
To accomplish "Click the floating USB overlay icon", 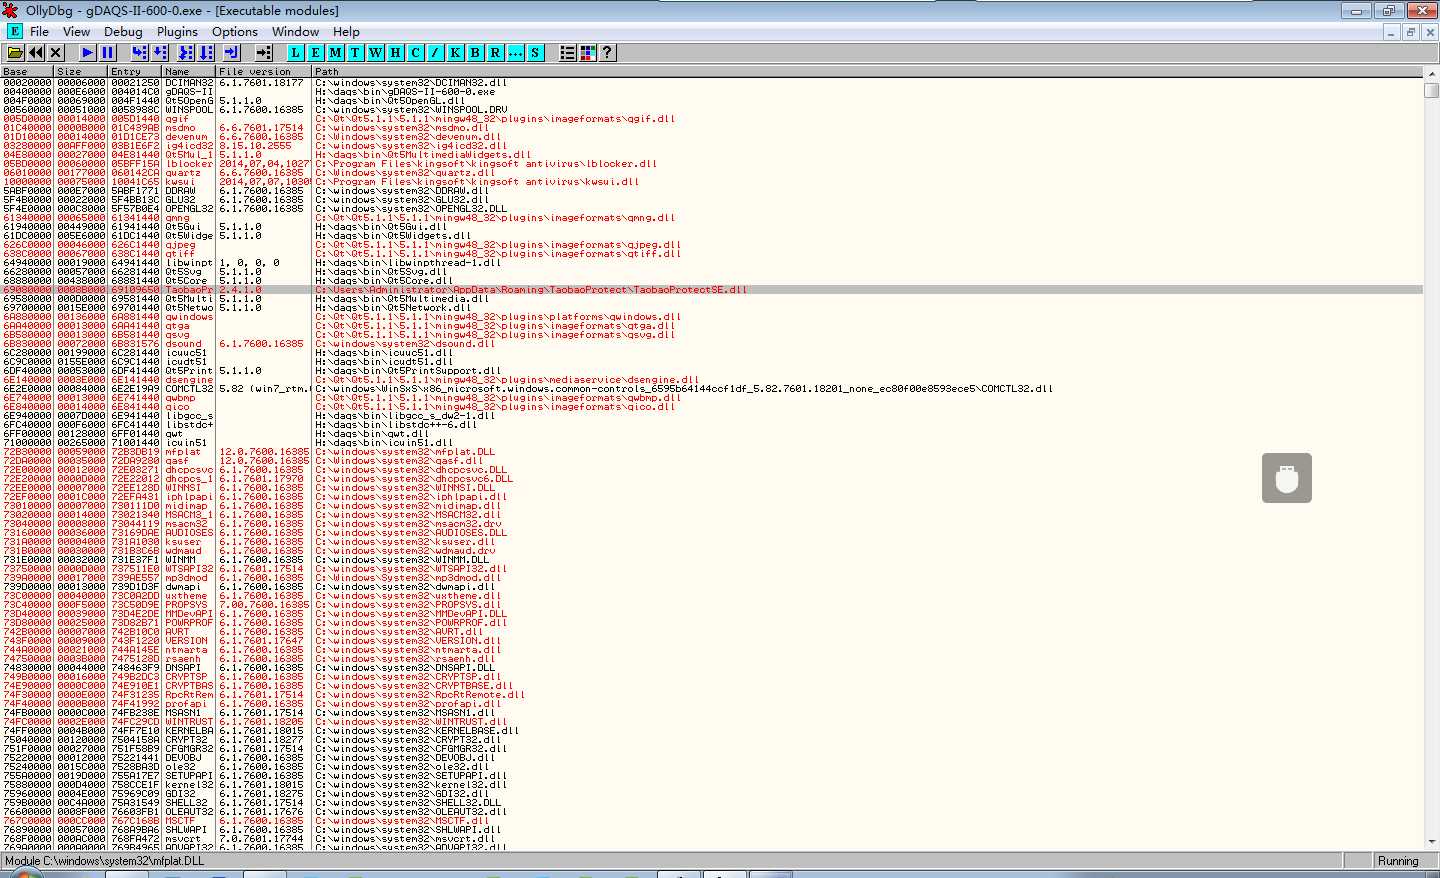I will click(1287, 478).
